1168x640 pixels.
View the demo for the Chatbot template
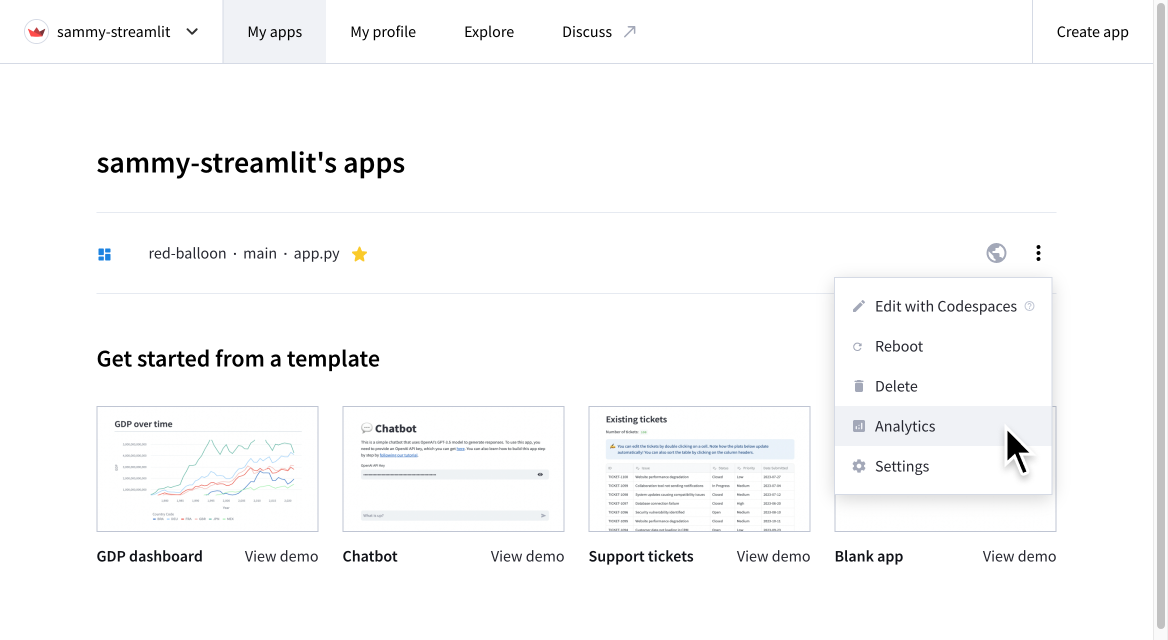(x=527, y=556)
